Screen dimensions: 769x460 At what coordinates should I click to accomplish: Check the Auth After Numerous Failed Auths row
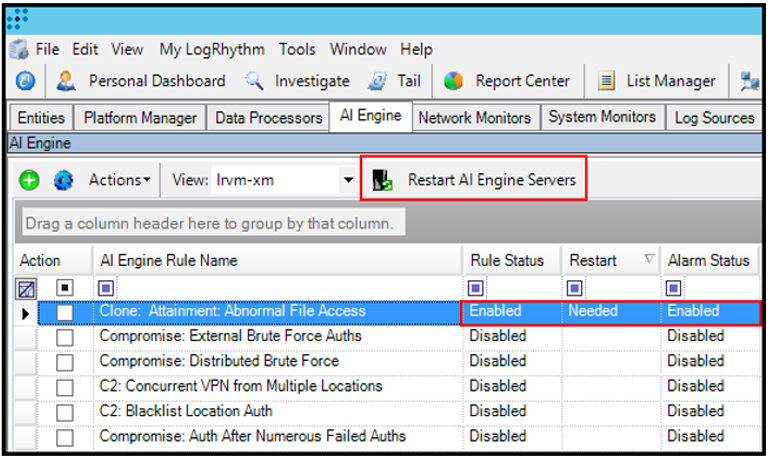[64, 437]
